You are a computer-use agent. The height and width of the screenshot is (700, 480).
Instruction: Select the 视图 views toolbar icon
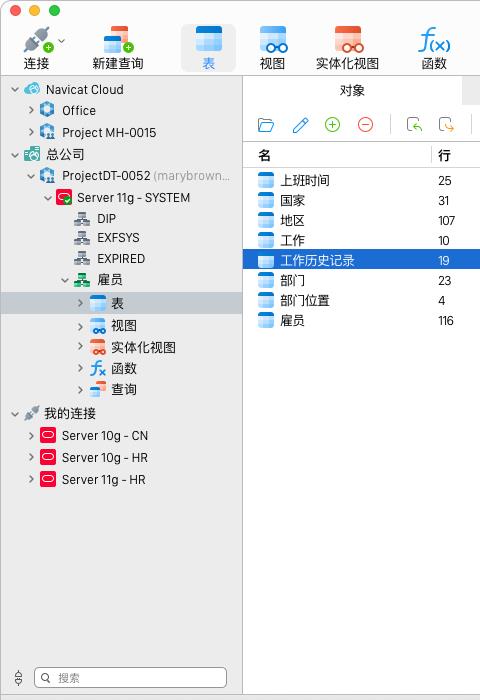click(x=273, y=48)
